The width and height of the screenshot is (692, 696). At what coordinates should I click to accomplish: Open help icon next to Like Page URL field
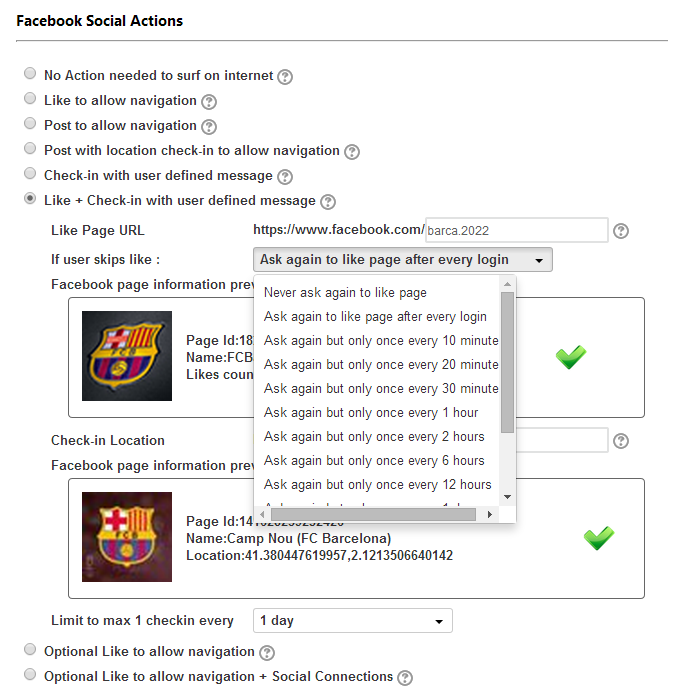(x=621, y=231)
